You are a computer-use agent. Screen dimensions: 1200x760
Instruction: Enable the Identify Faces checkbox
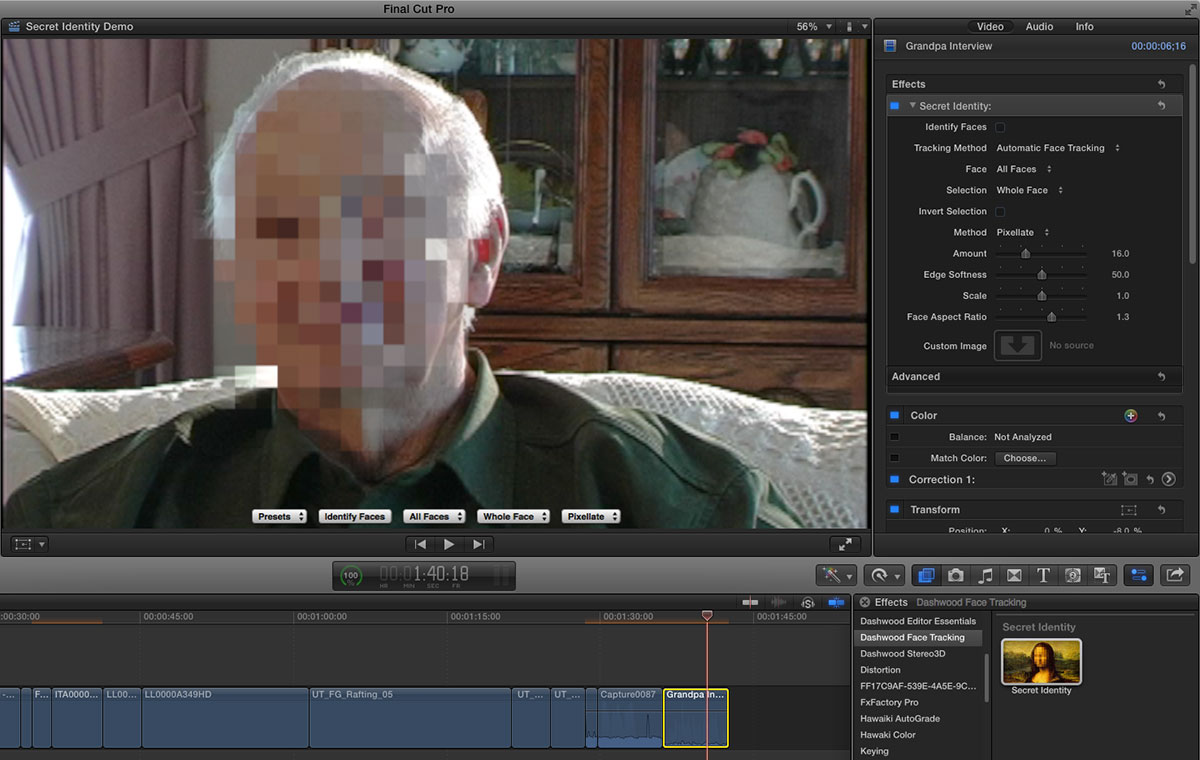pyautogui.click(x=1000, y=127)
